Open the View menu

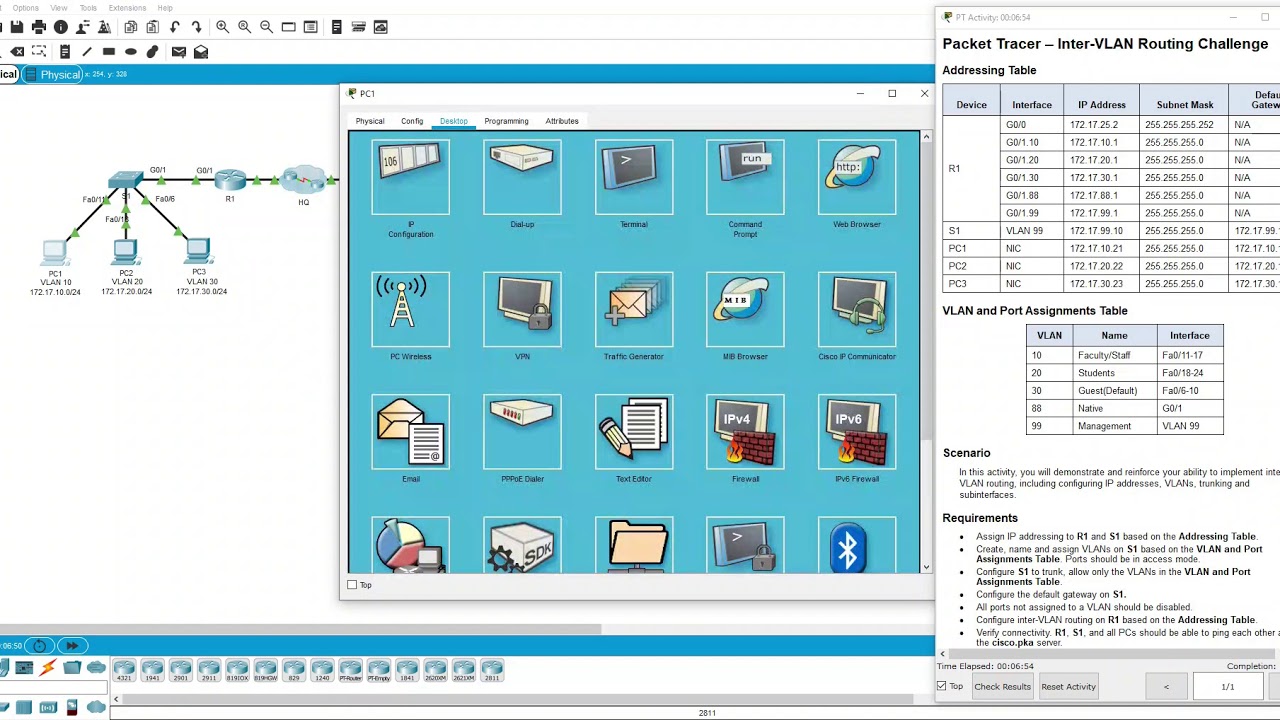click(59, 8)
